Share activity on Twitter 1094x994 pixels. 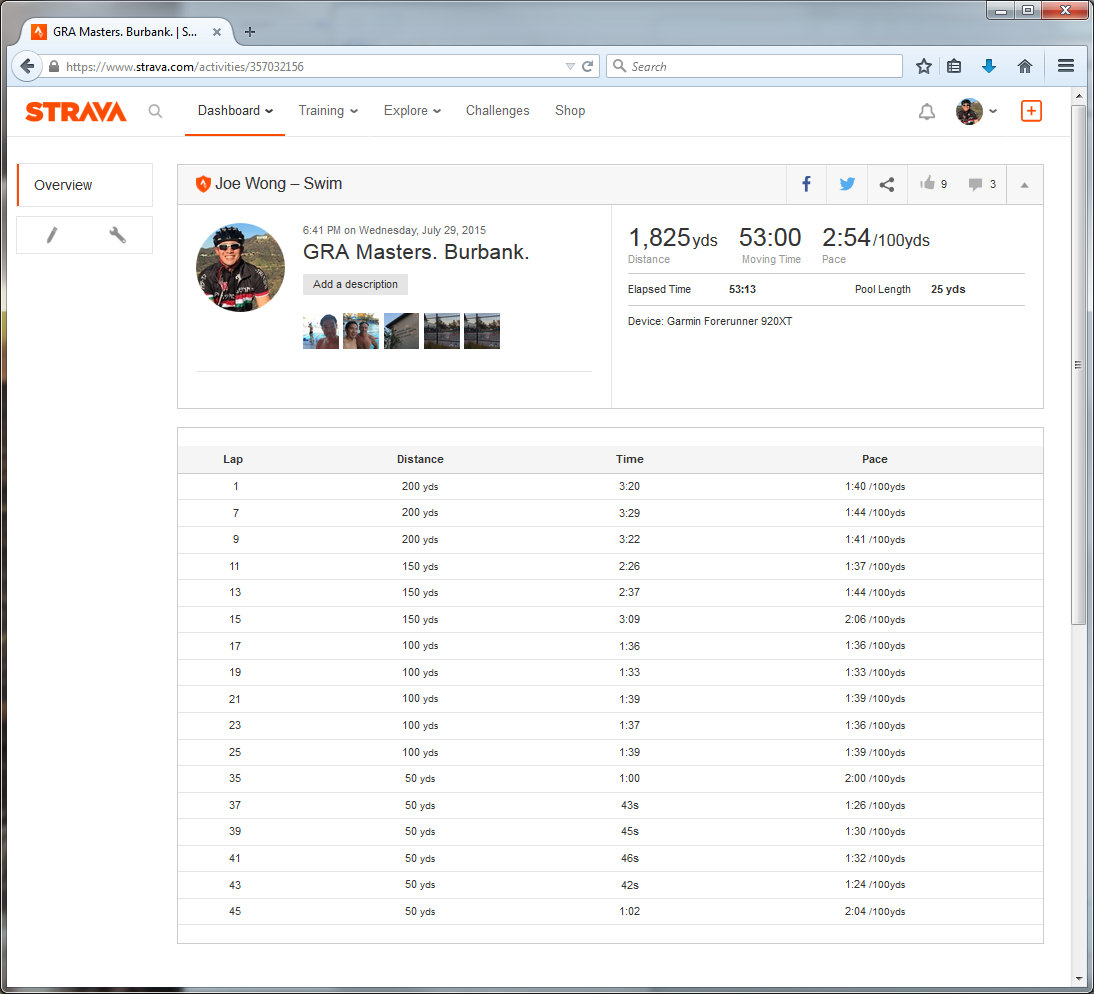(x=847, y=184)
